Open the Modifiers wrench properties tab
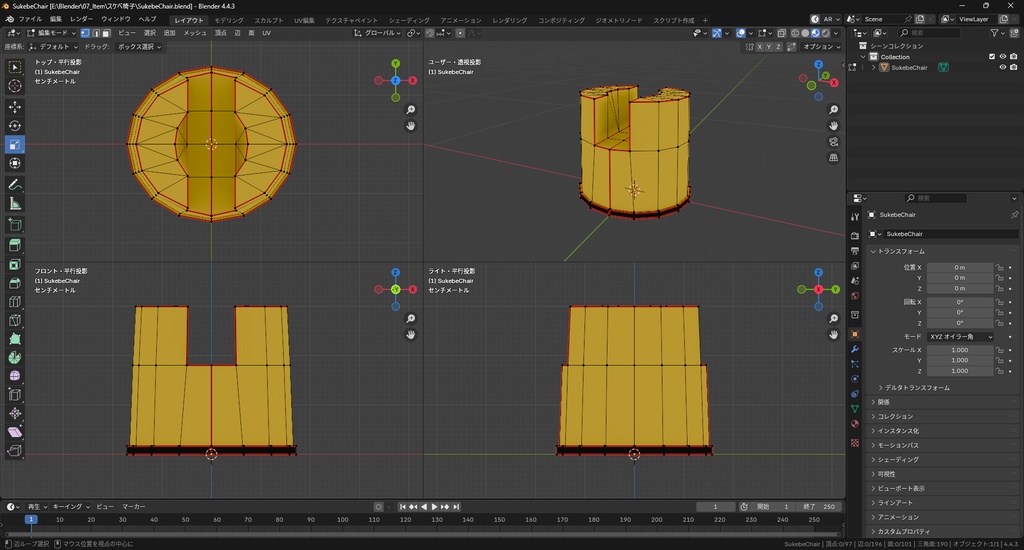This screenshot has height=550, width=1024. click(855, 349)
